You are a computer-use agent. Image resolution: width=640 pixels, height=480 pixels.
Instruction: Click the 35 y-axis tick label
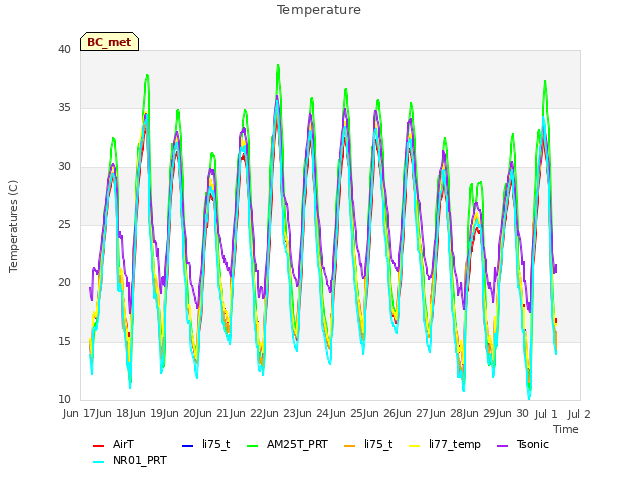(x=64, y=108)
